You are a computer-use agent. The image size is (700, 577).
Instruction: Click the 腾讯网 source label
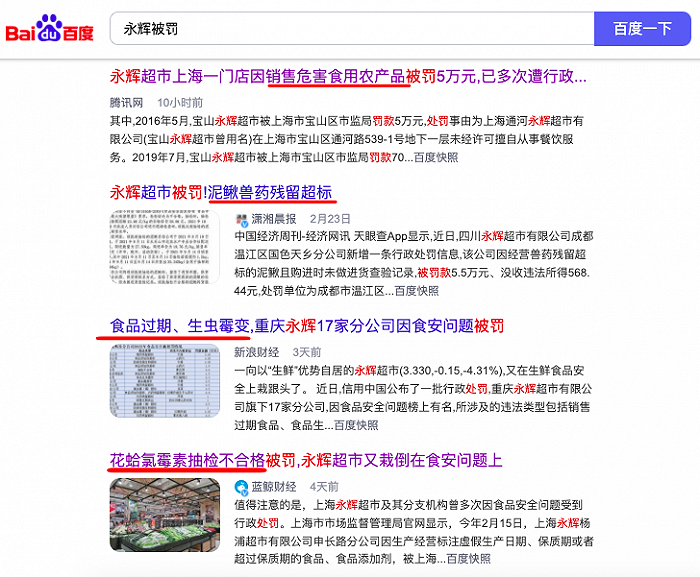tap(126, 103)
